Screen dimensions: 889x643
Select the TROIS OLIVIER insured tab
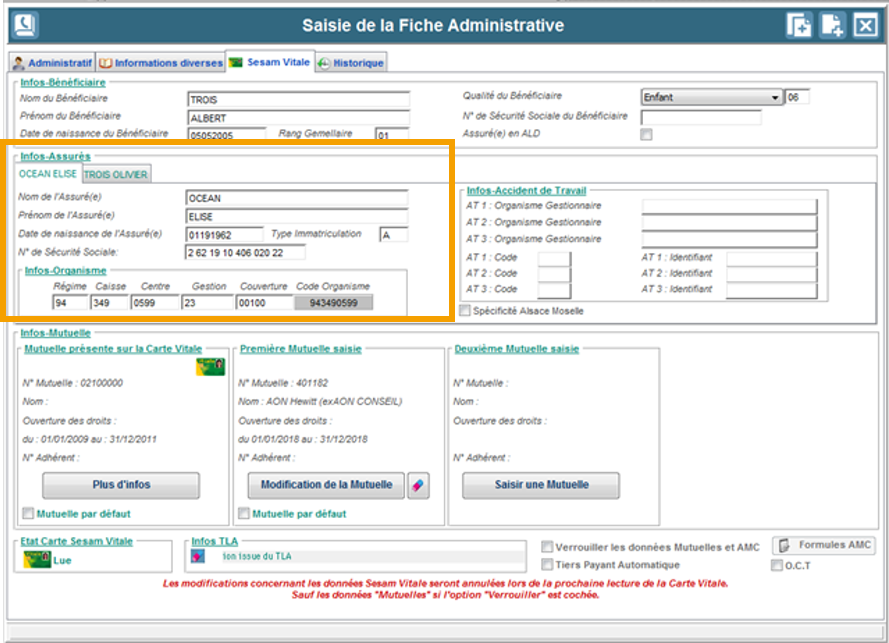tap(116, 174)
